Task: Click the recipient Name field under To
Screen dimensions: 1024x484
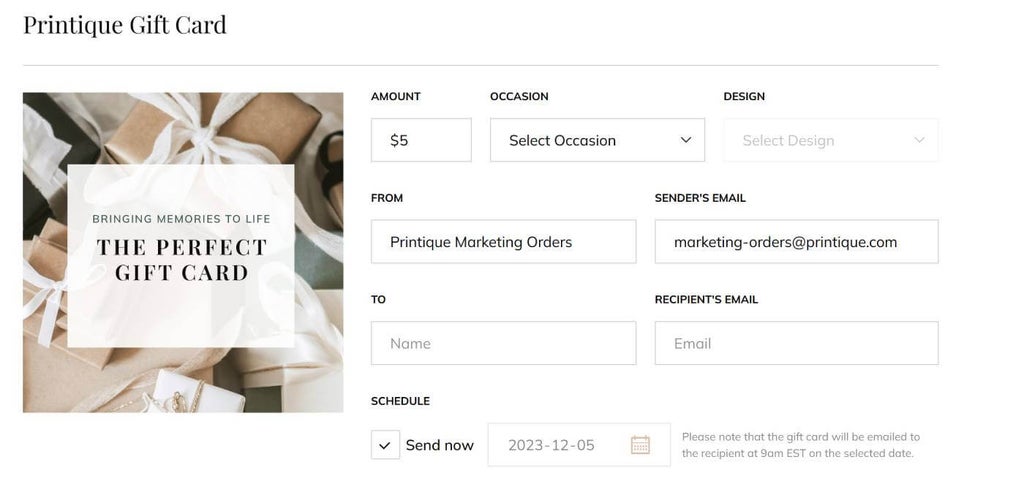Action: 503,343
